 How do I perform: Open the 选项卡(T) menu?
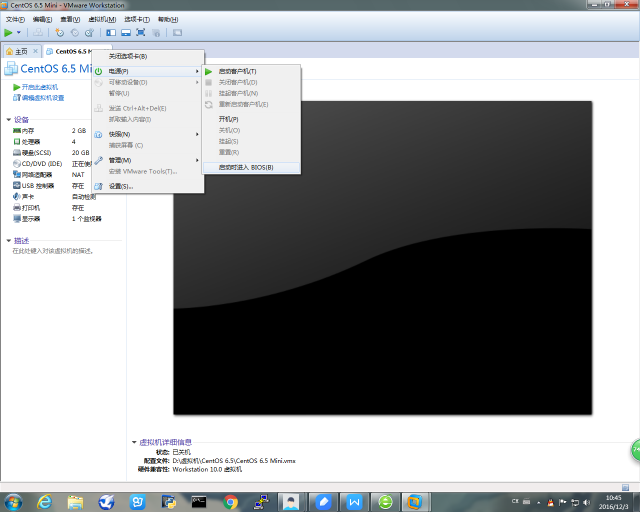click(137, 19)
